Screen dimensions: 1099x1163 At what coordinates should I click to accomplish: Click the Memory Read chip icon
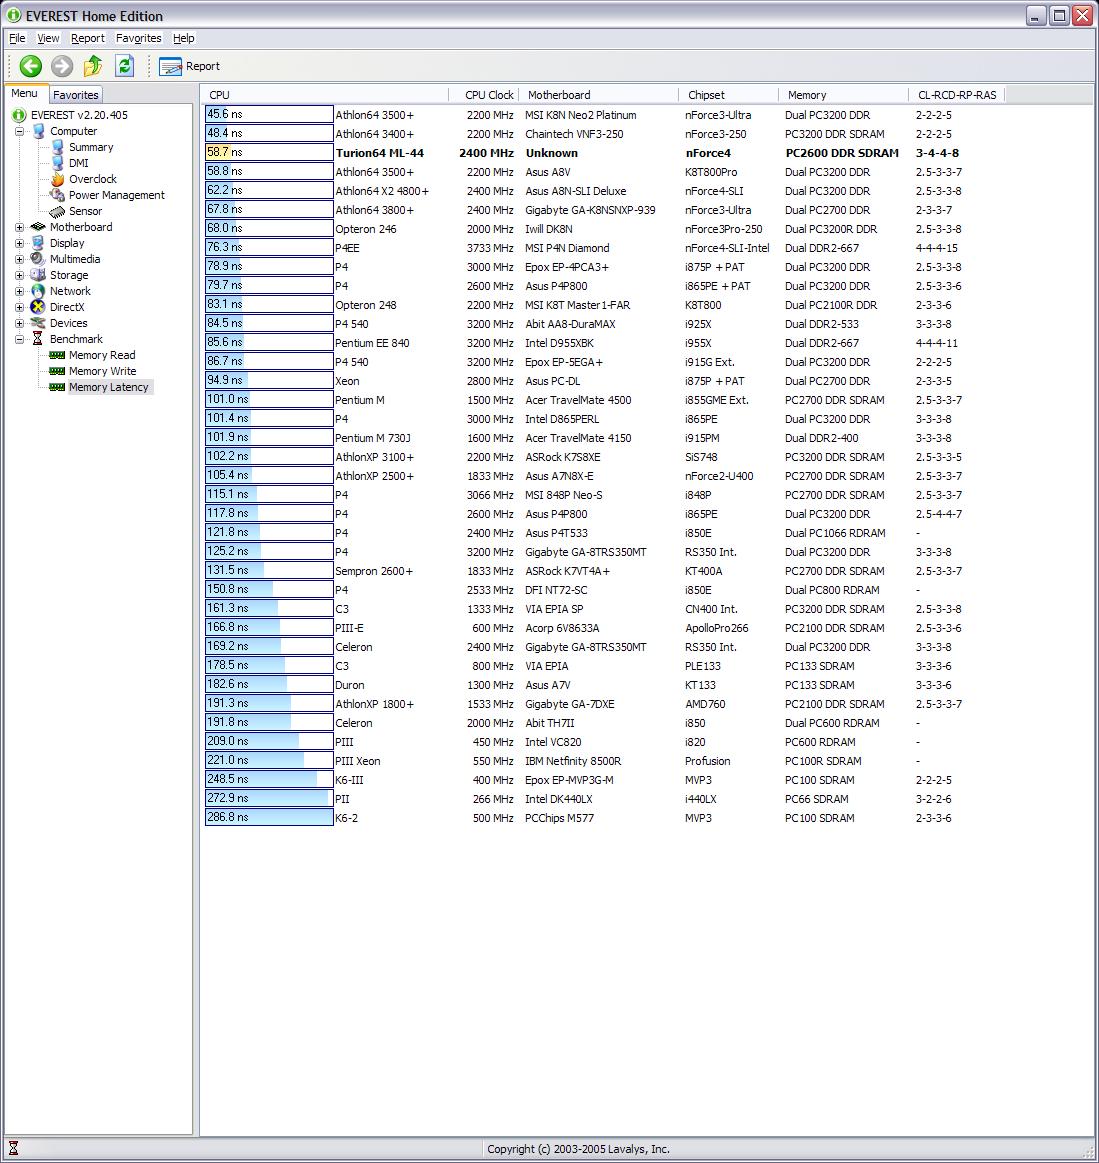57,355
